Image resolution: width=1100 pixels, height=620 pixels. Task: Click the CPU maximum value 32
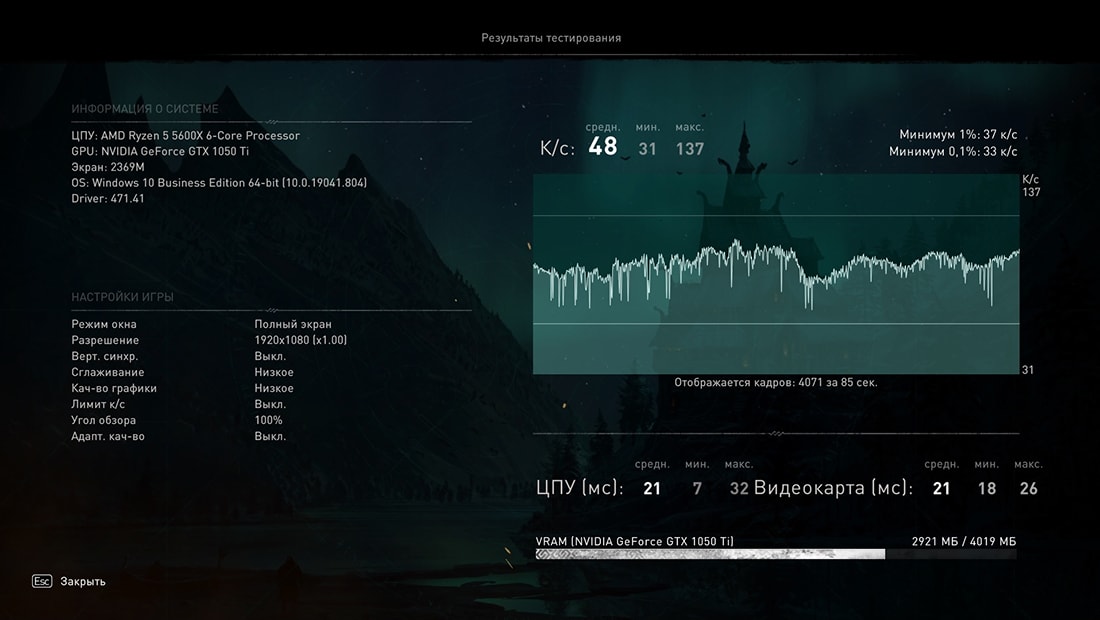click(x=739, y=489)
